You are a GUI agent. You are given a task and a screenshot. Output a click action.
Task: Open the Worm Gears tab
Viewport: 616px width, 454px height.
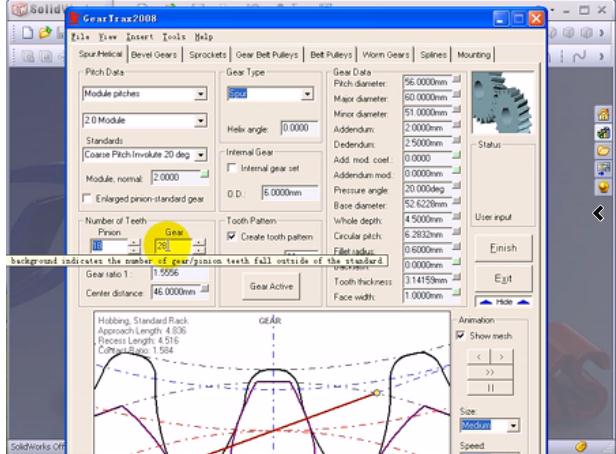pos(386,55)
